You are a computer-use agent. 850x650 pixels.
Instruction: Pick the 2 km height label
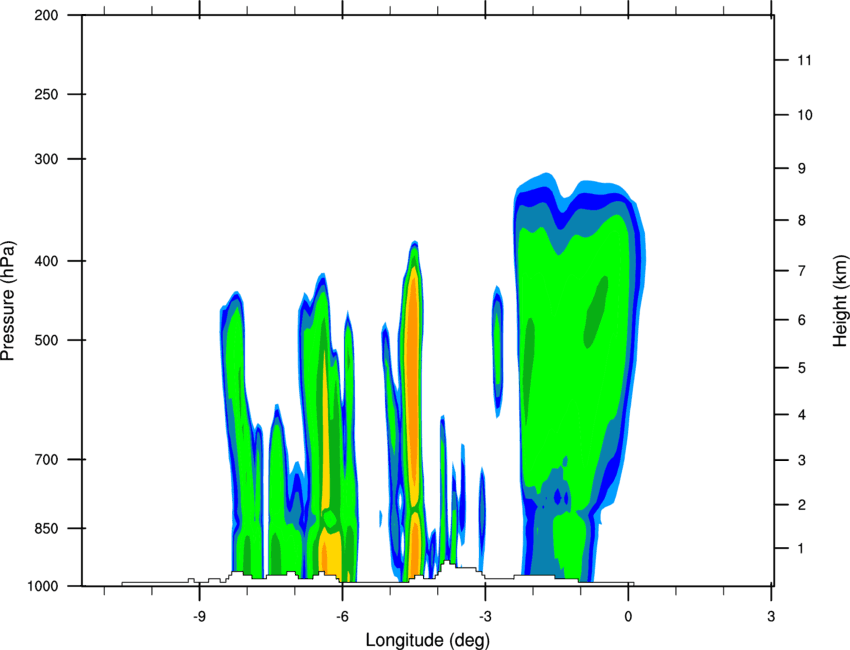pyautogui.click(x=801, y=505)
